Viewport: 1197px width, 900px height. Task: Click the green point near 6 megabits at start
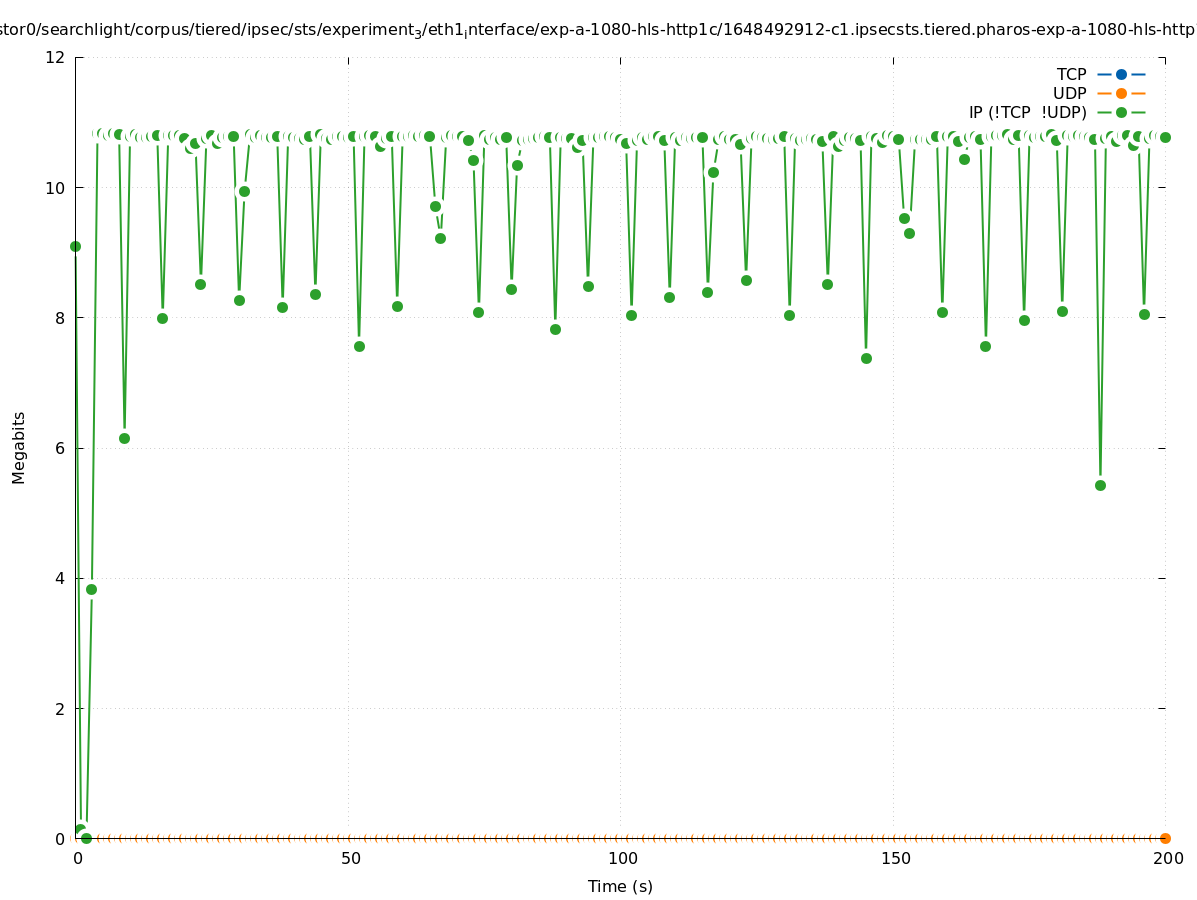tap(124, 438)
